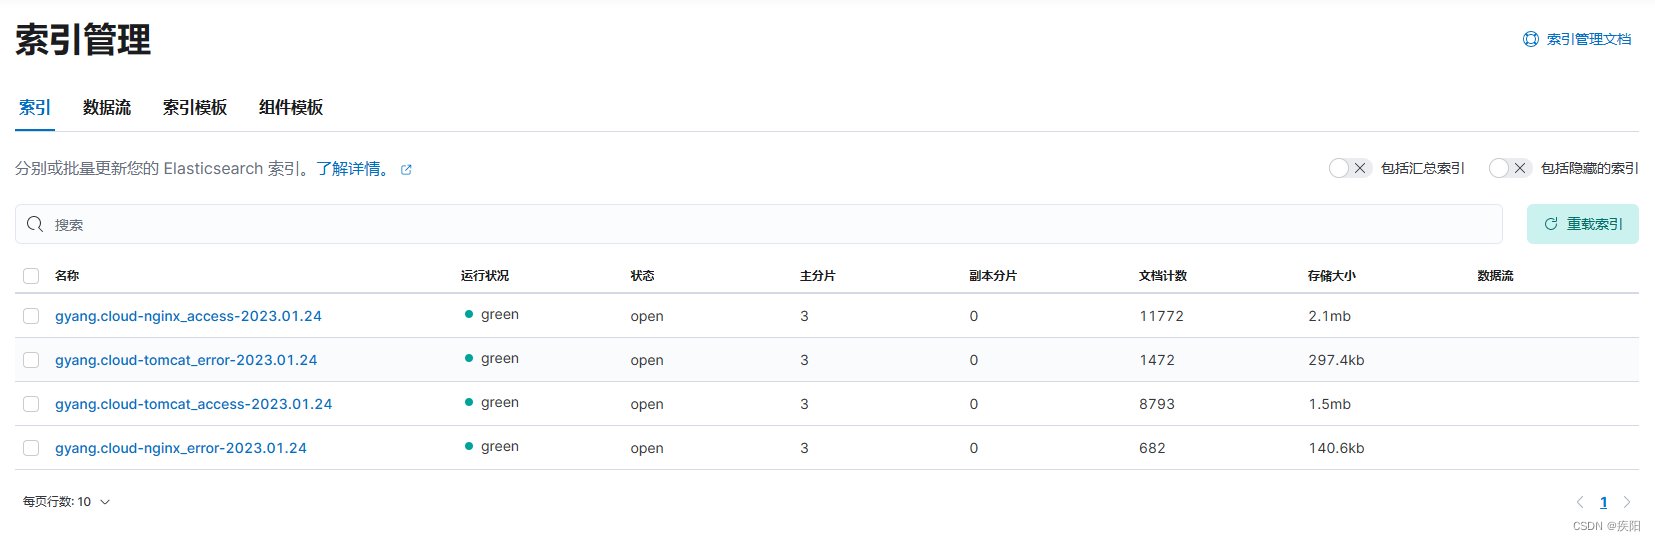Image resolution: width=1655 pixels, height=541 pixels.
Task: Sort by the 数据流 column header
Action: click(x=1496, y=276)
